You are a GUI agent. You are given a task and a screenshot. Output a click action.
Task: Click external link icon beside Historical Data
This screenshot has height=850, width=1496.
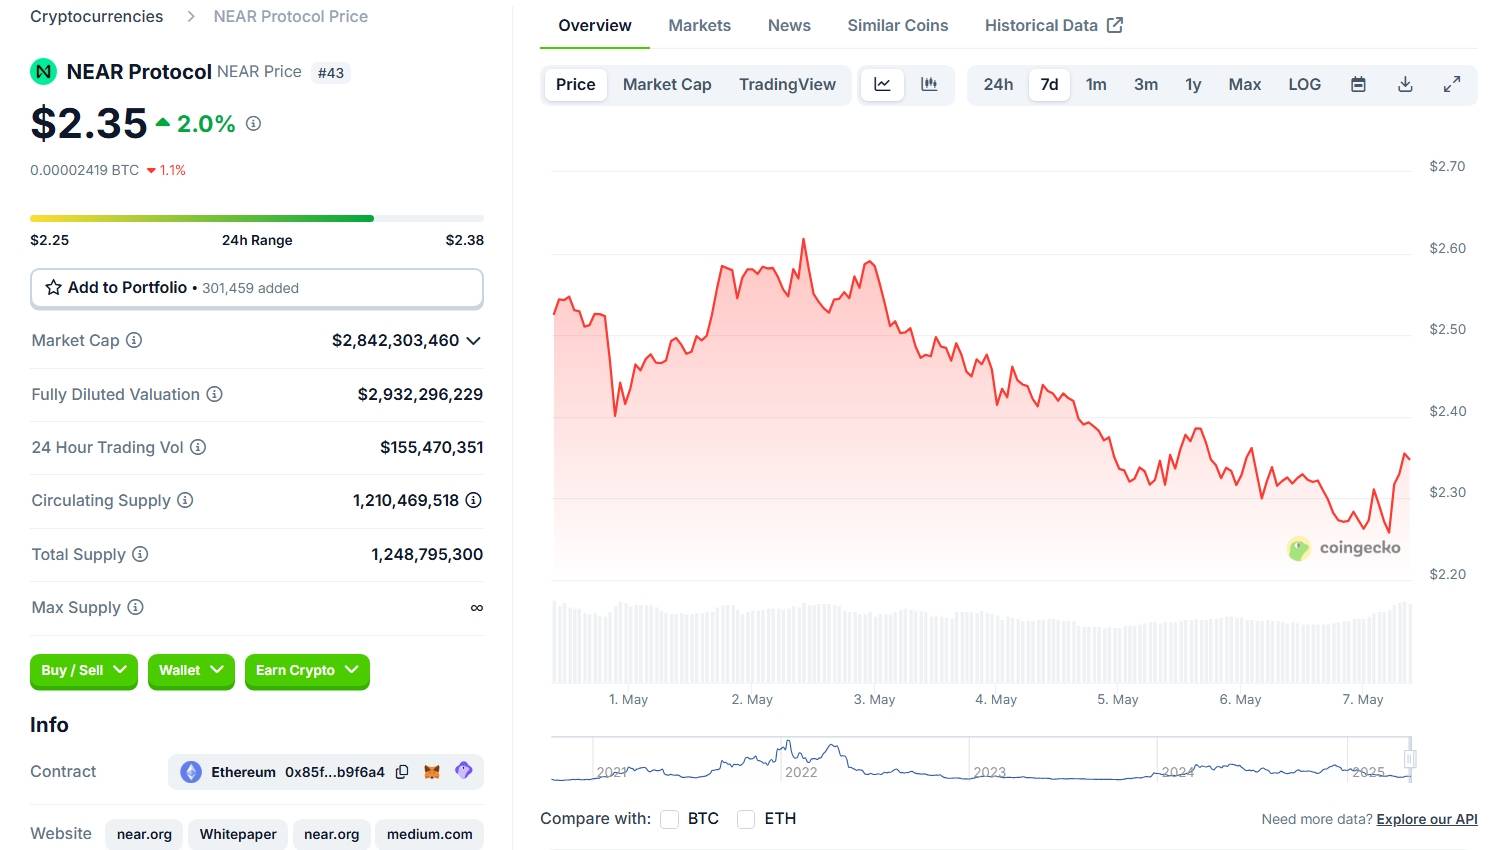tap(1115, 25)
